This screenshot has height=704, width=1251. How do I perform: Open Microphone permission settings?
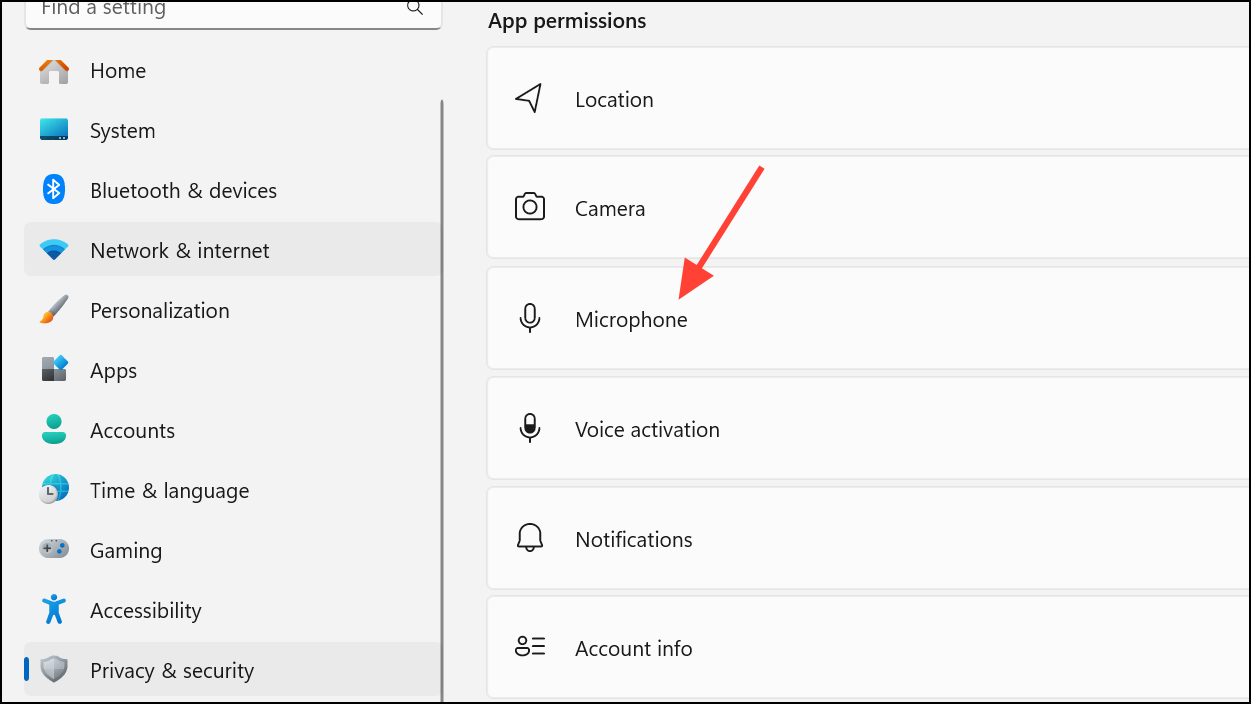(868, 319)
